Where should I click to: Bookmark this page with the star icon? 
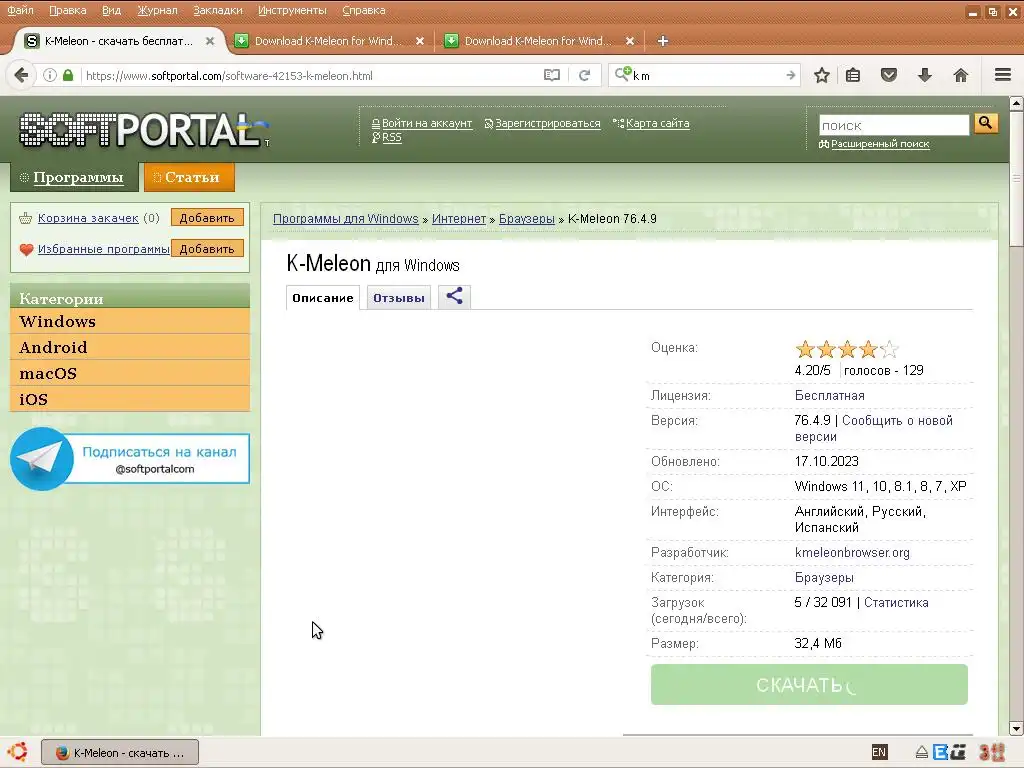822,75
